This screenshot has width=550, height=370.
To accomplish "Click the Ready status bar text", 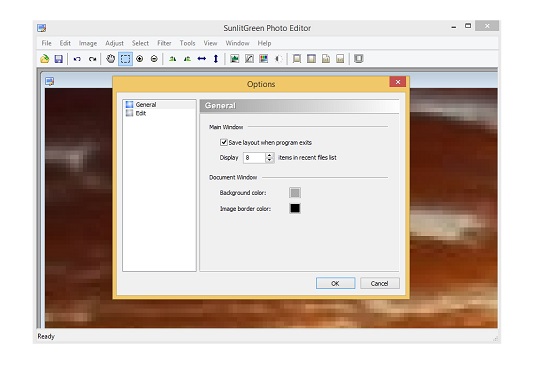I will tap(46, 336).
